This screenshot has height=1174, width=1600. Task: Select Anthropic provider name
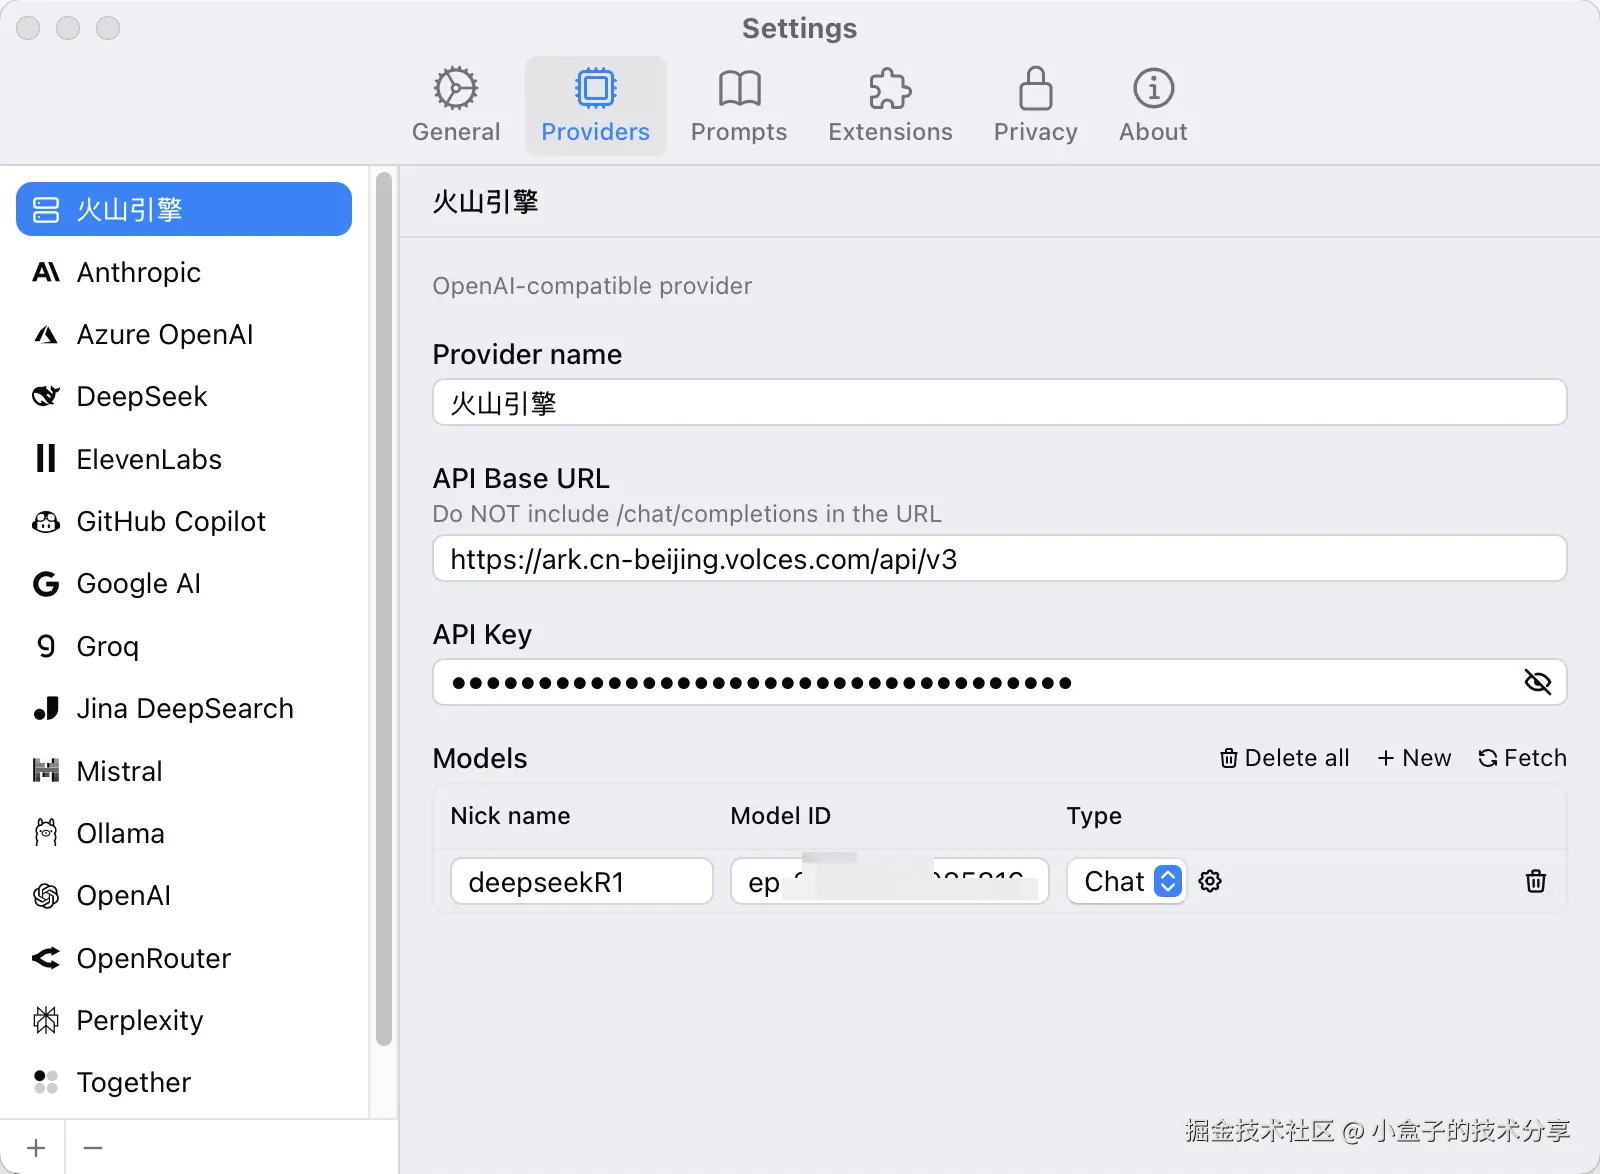(139, 272)
